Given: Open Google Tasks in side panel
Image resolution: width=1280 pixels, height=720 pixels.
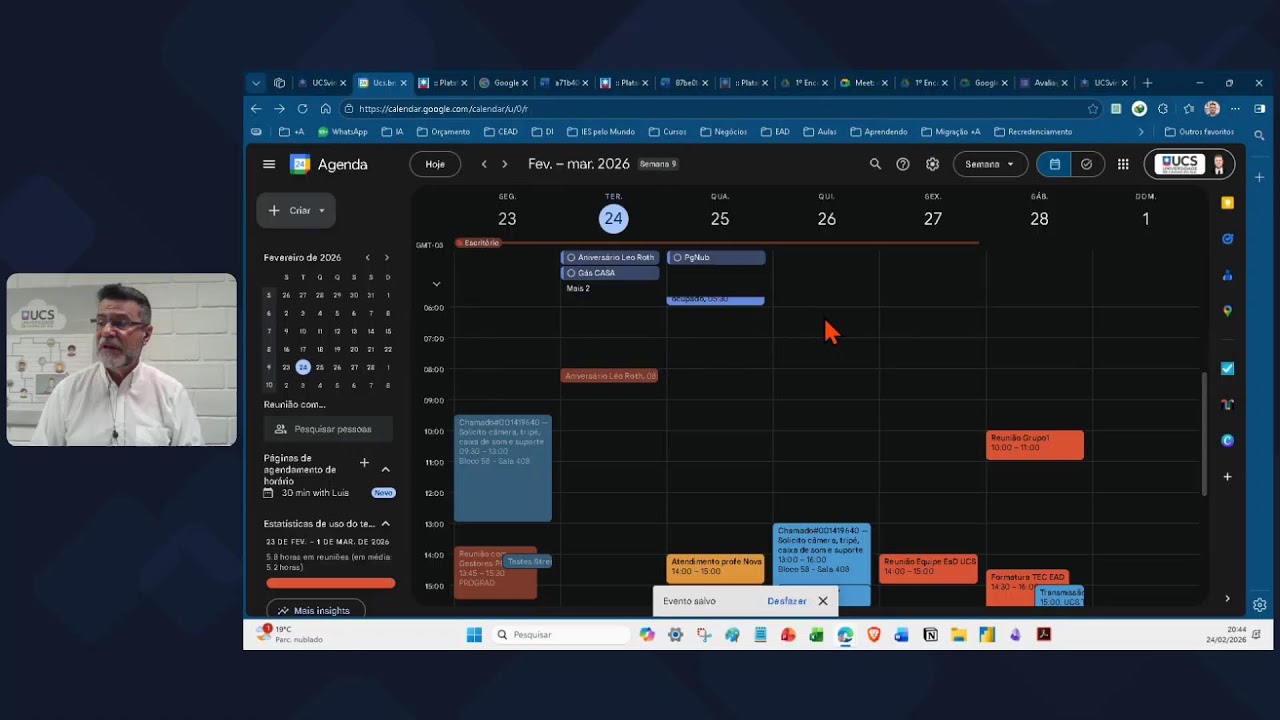Looking at the screenshot, I should [x=1227, y=239].
